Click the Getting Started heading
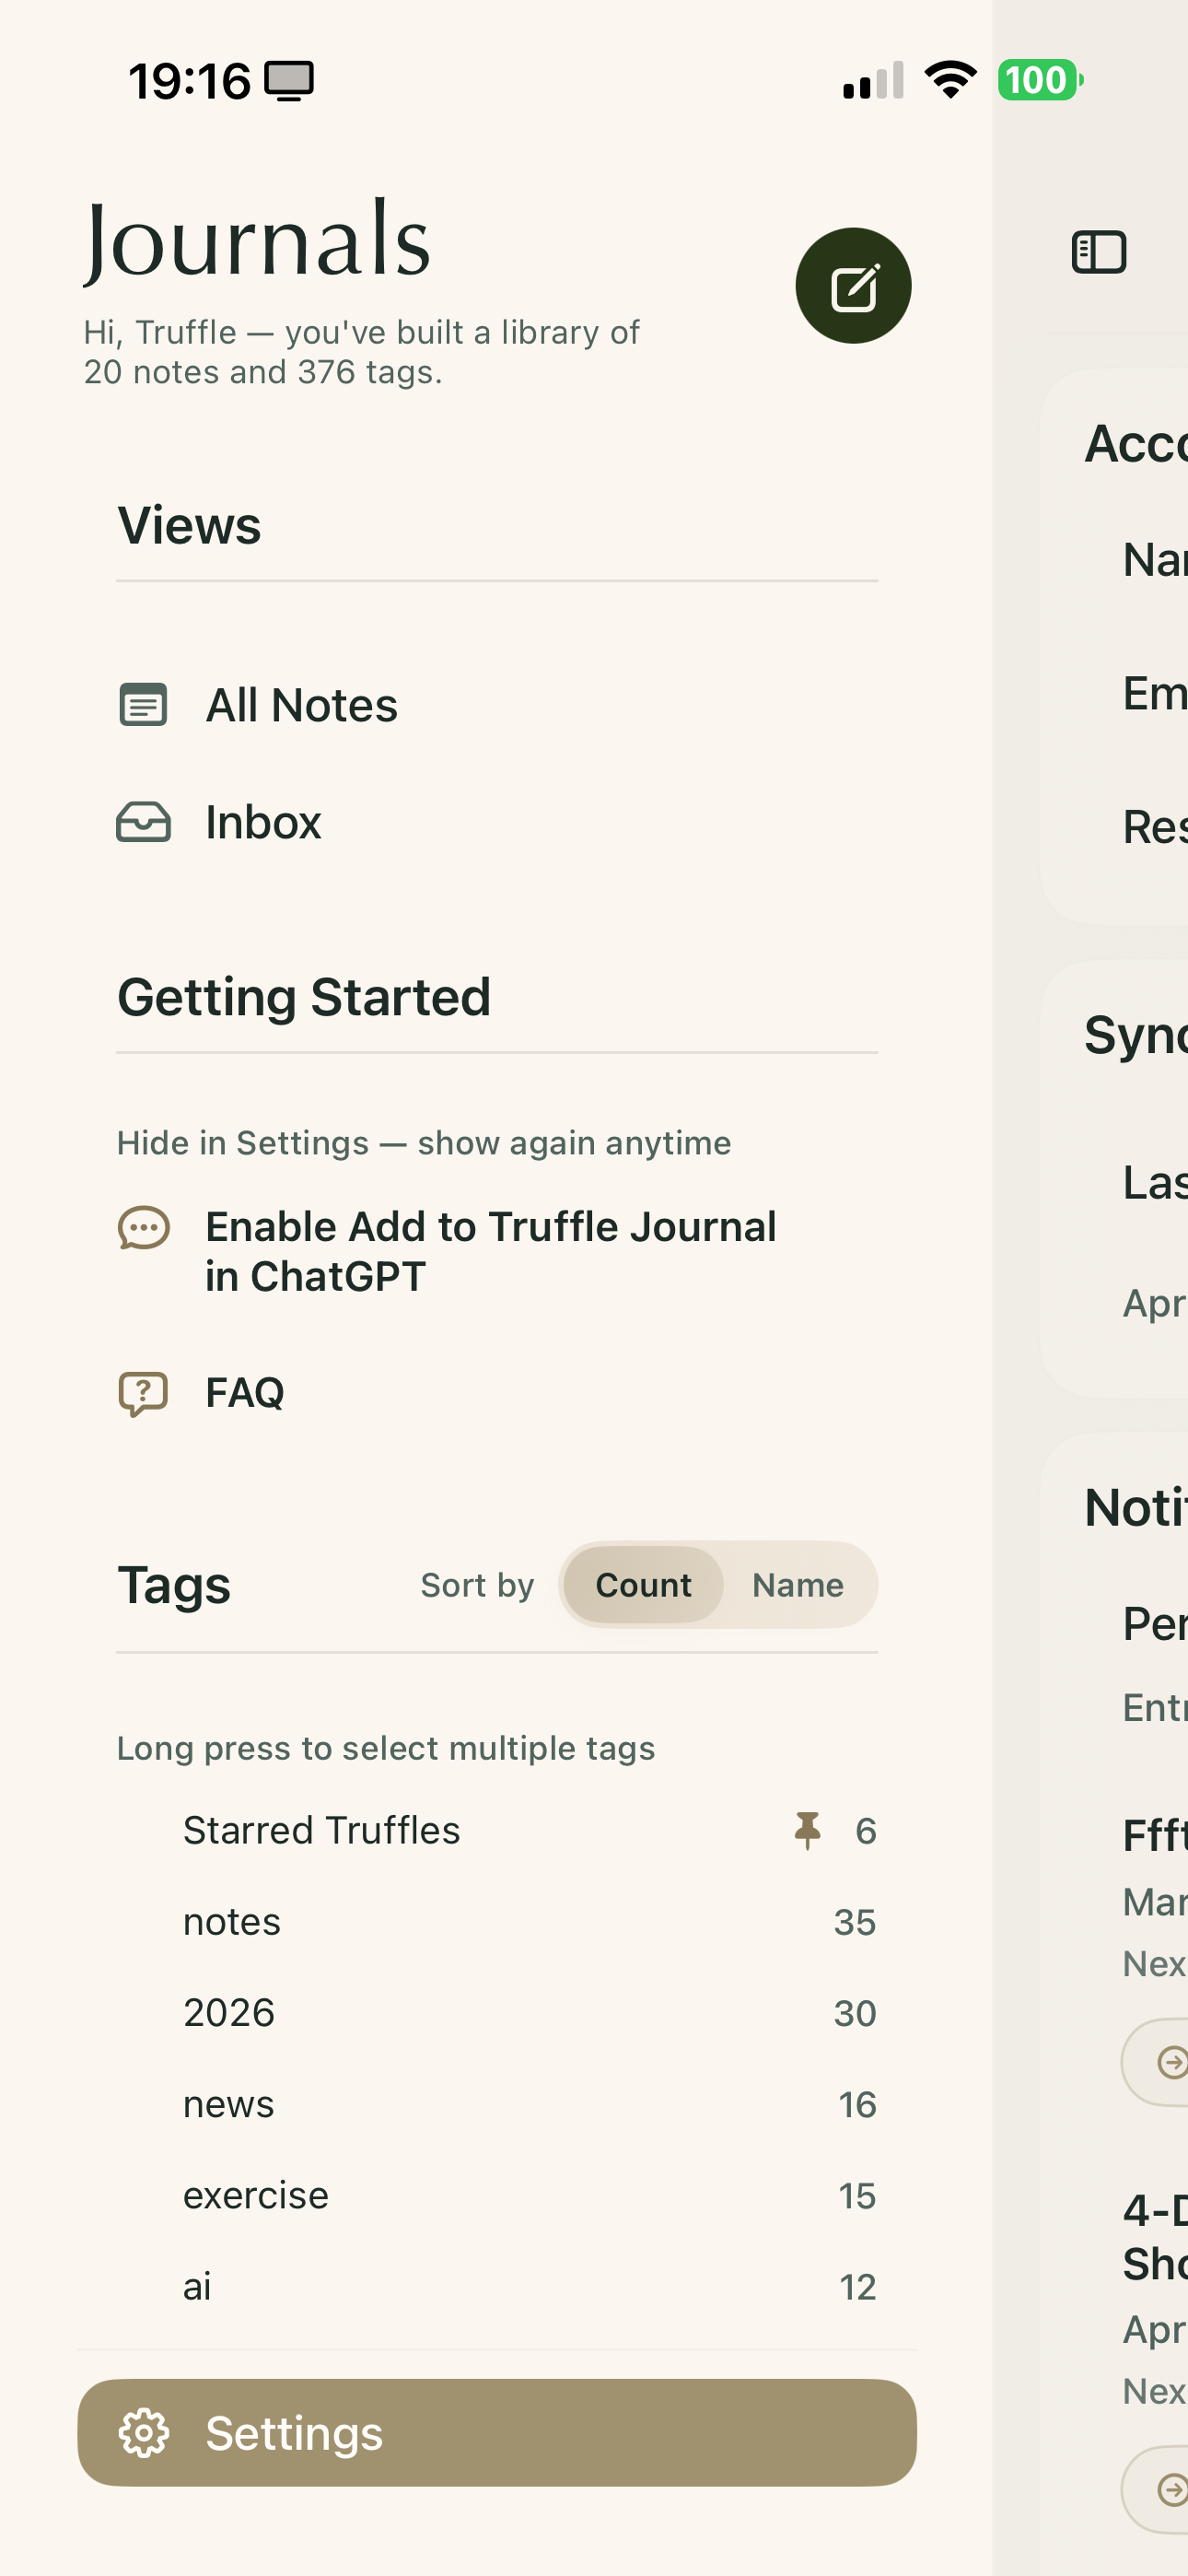Image resolution: width=1188 pixels, height=2576 pixels. pyautogui.click(x=304, y=997)
